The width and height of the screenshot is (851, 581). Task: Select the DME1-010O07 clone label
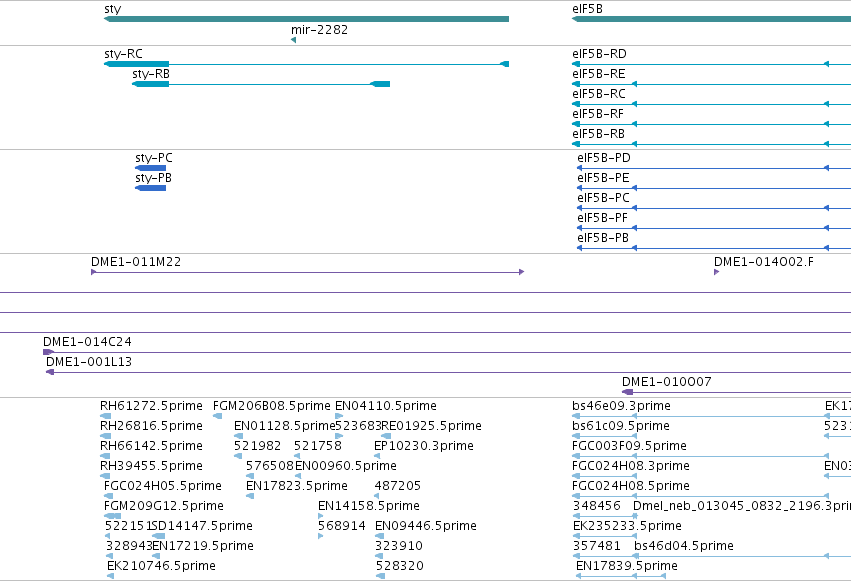pyautogui.click(x=666, y=382)
